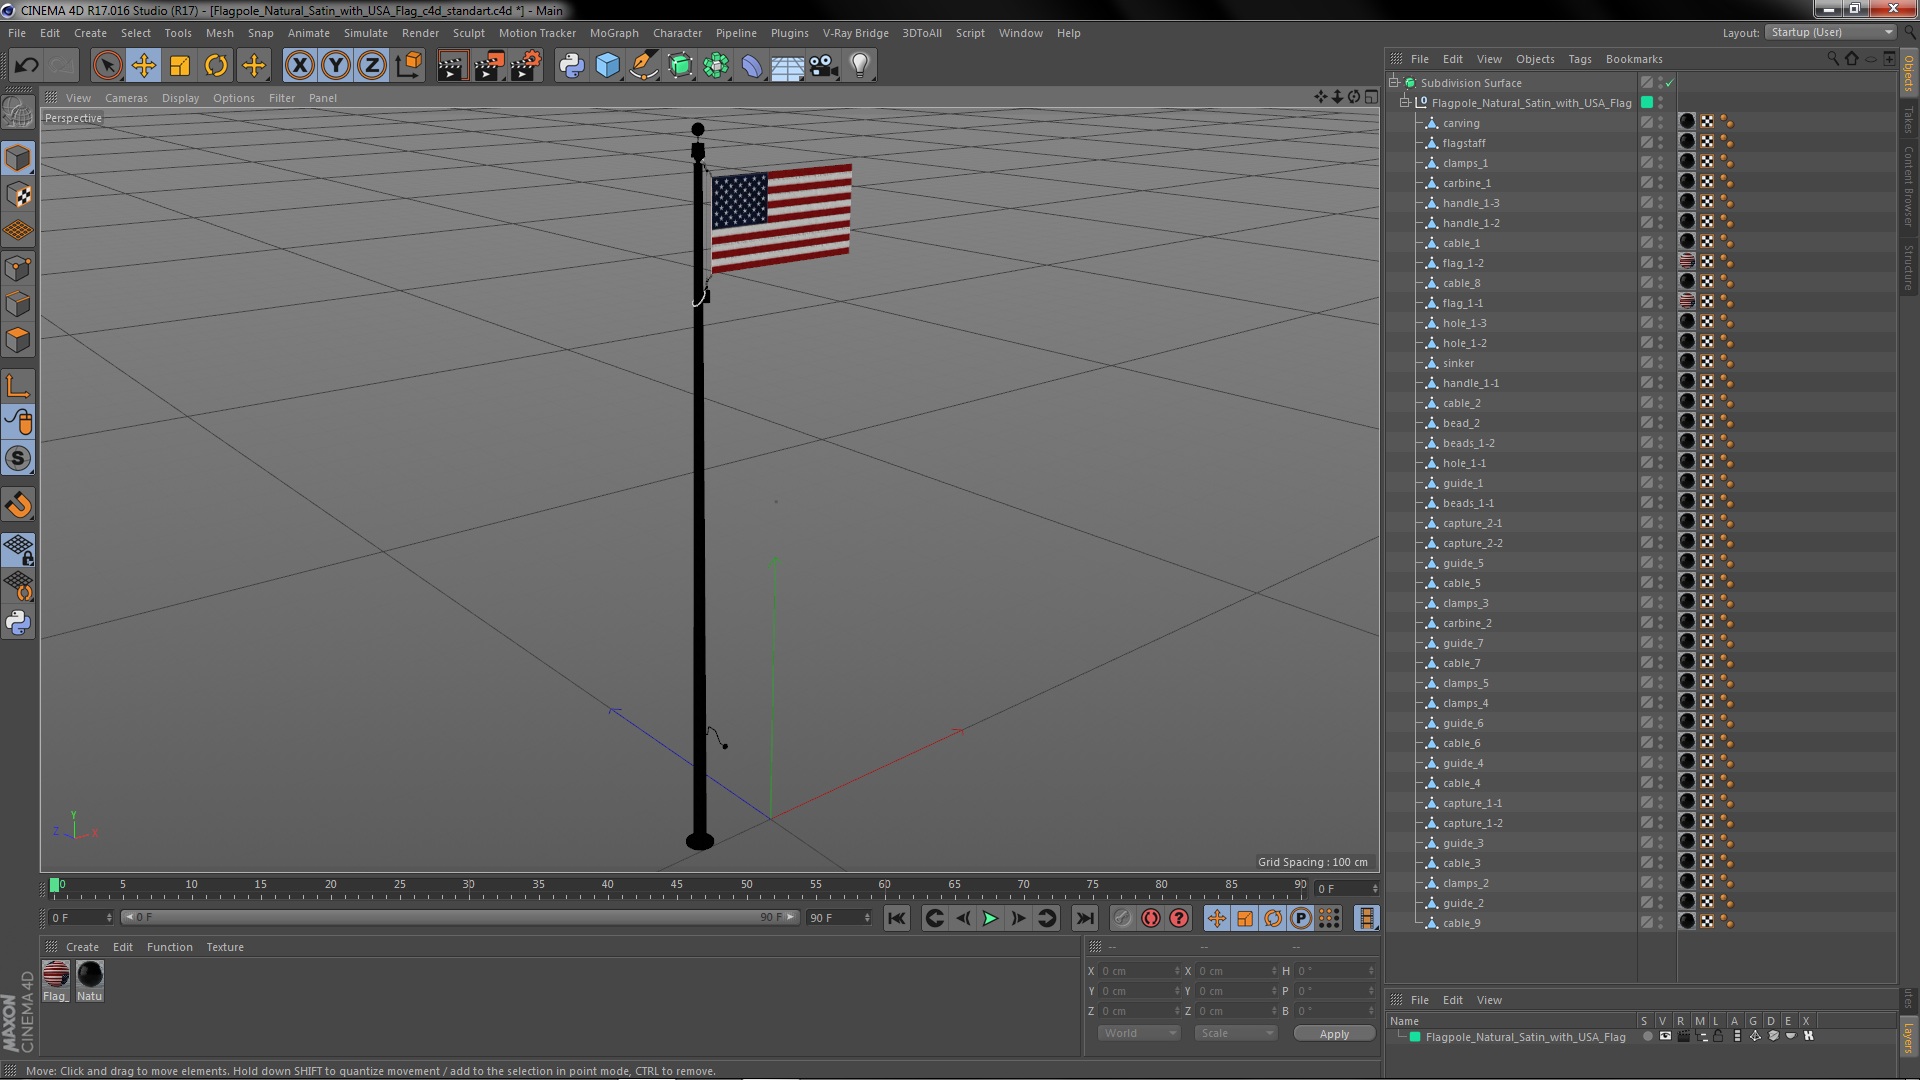Toggle visibility dots for carving object
This screenshot has height=1080, width=1920.
pos(1661,123)
